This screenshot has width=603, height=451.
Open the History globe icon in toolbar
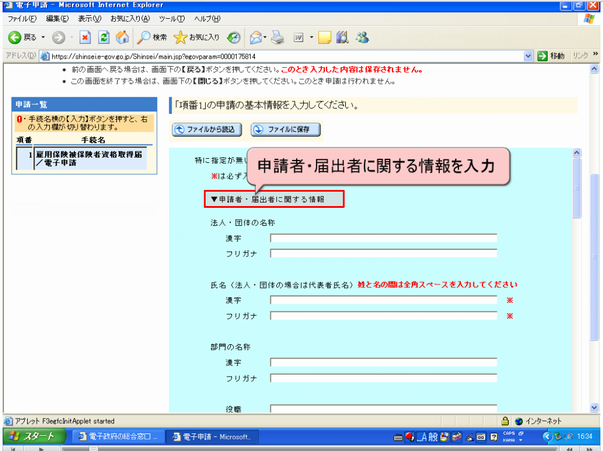tap(233, 37)
